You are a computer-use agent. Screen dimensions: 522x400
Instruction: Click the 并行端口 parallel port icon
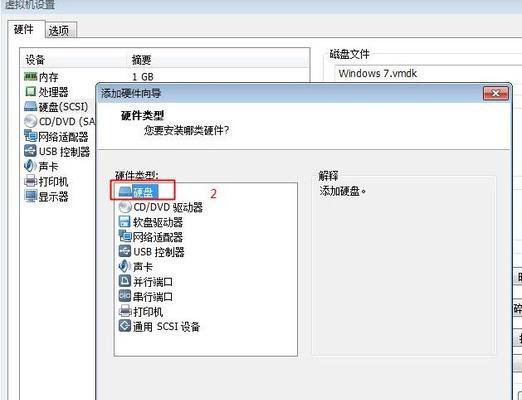(x=125, y=281)
